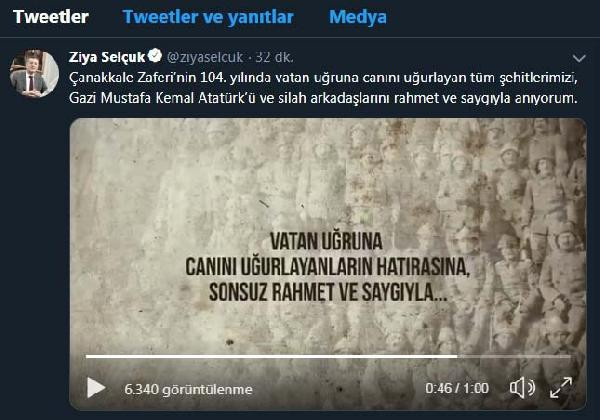Switch to the Tweetler ve yanıtlar tab

click(x=208, y=17)
